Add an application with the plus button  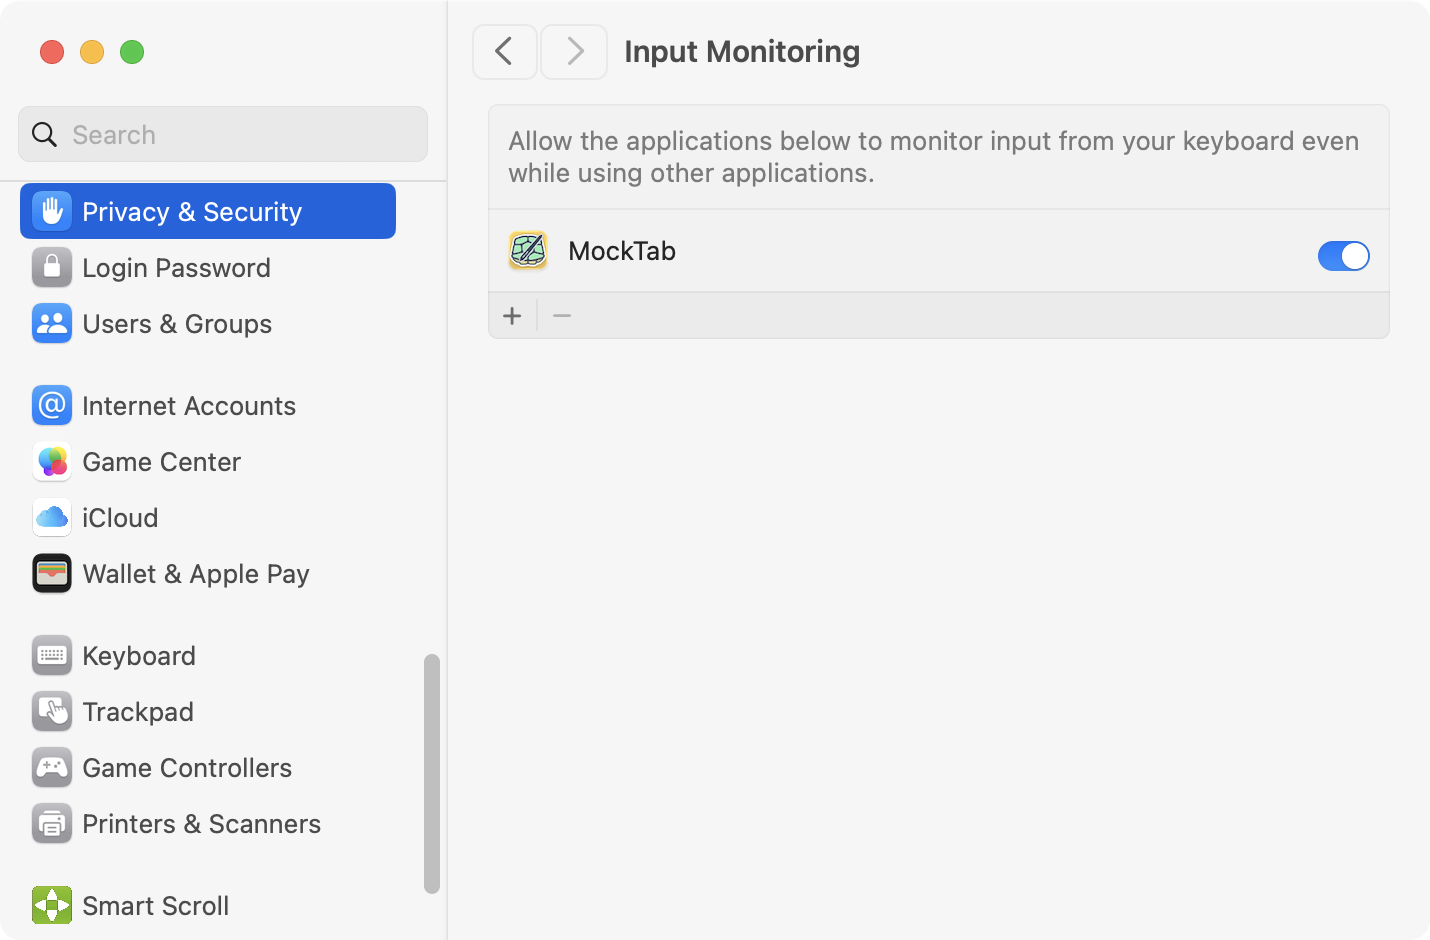pyautogui.click(x=512, y=316)
